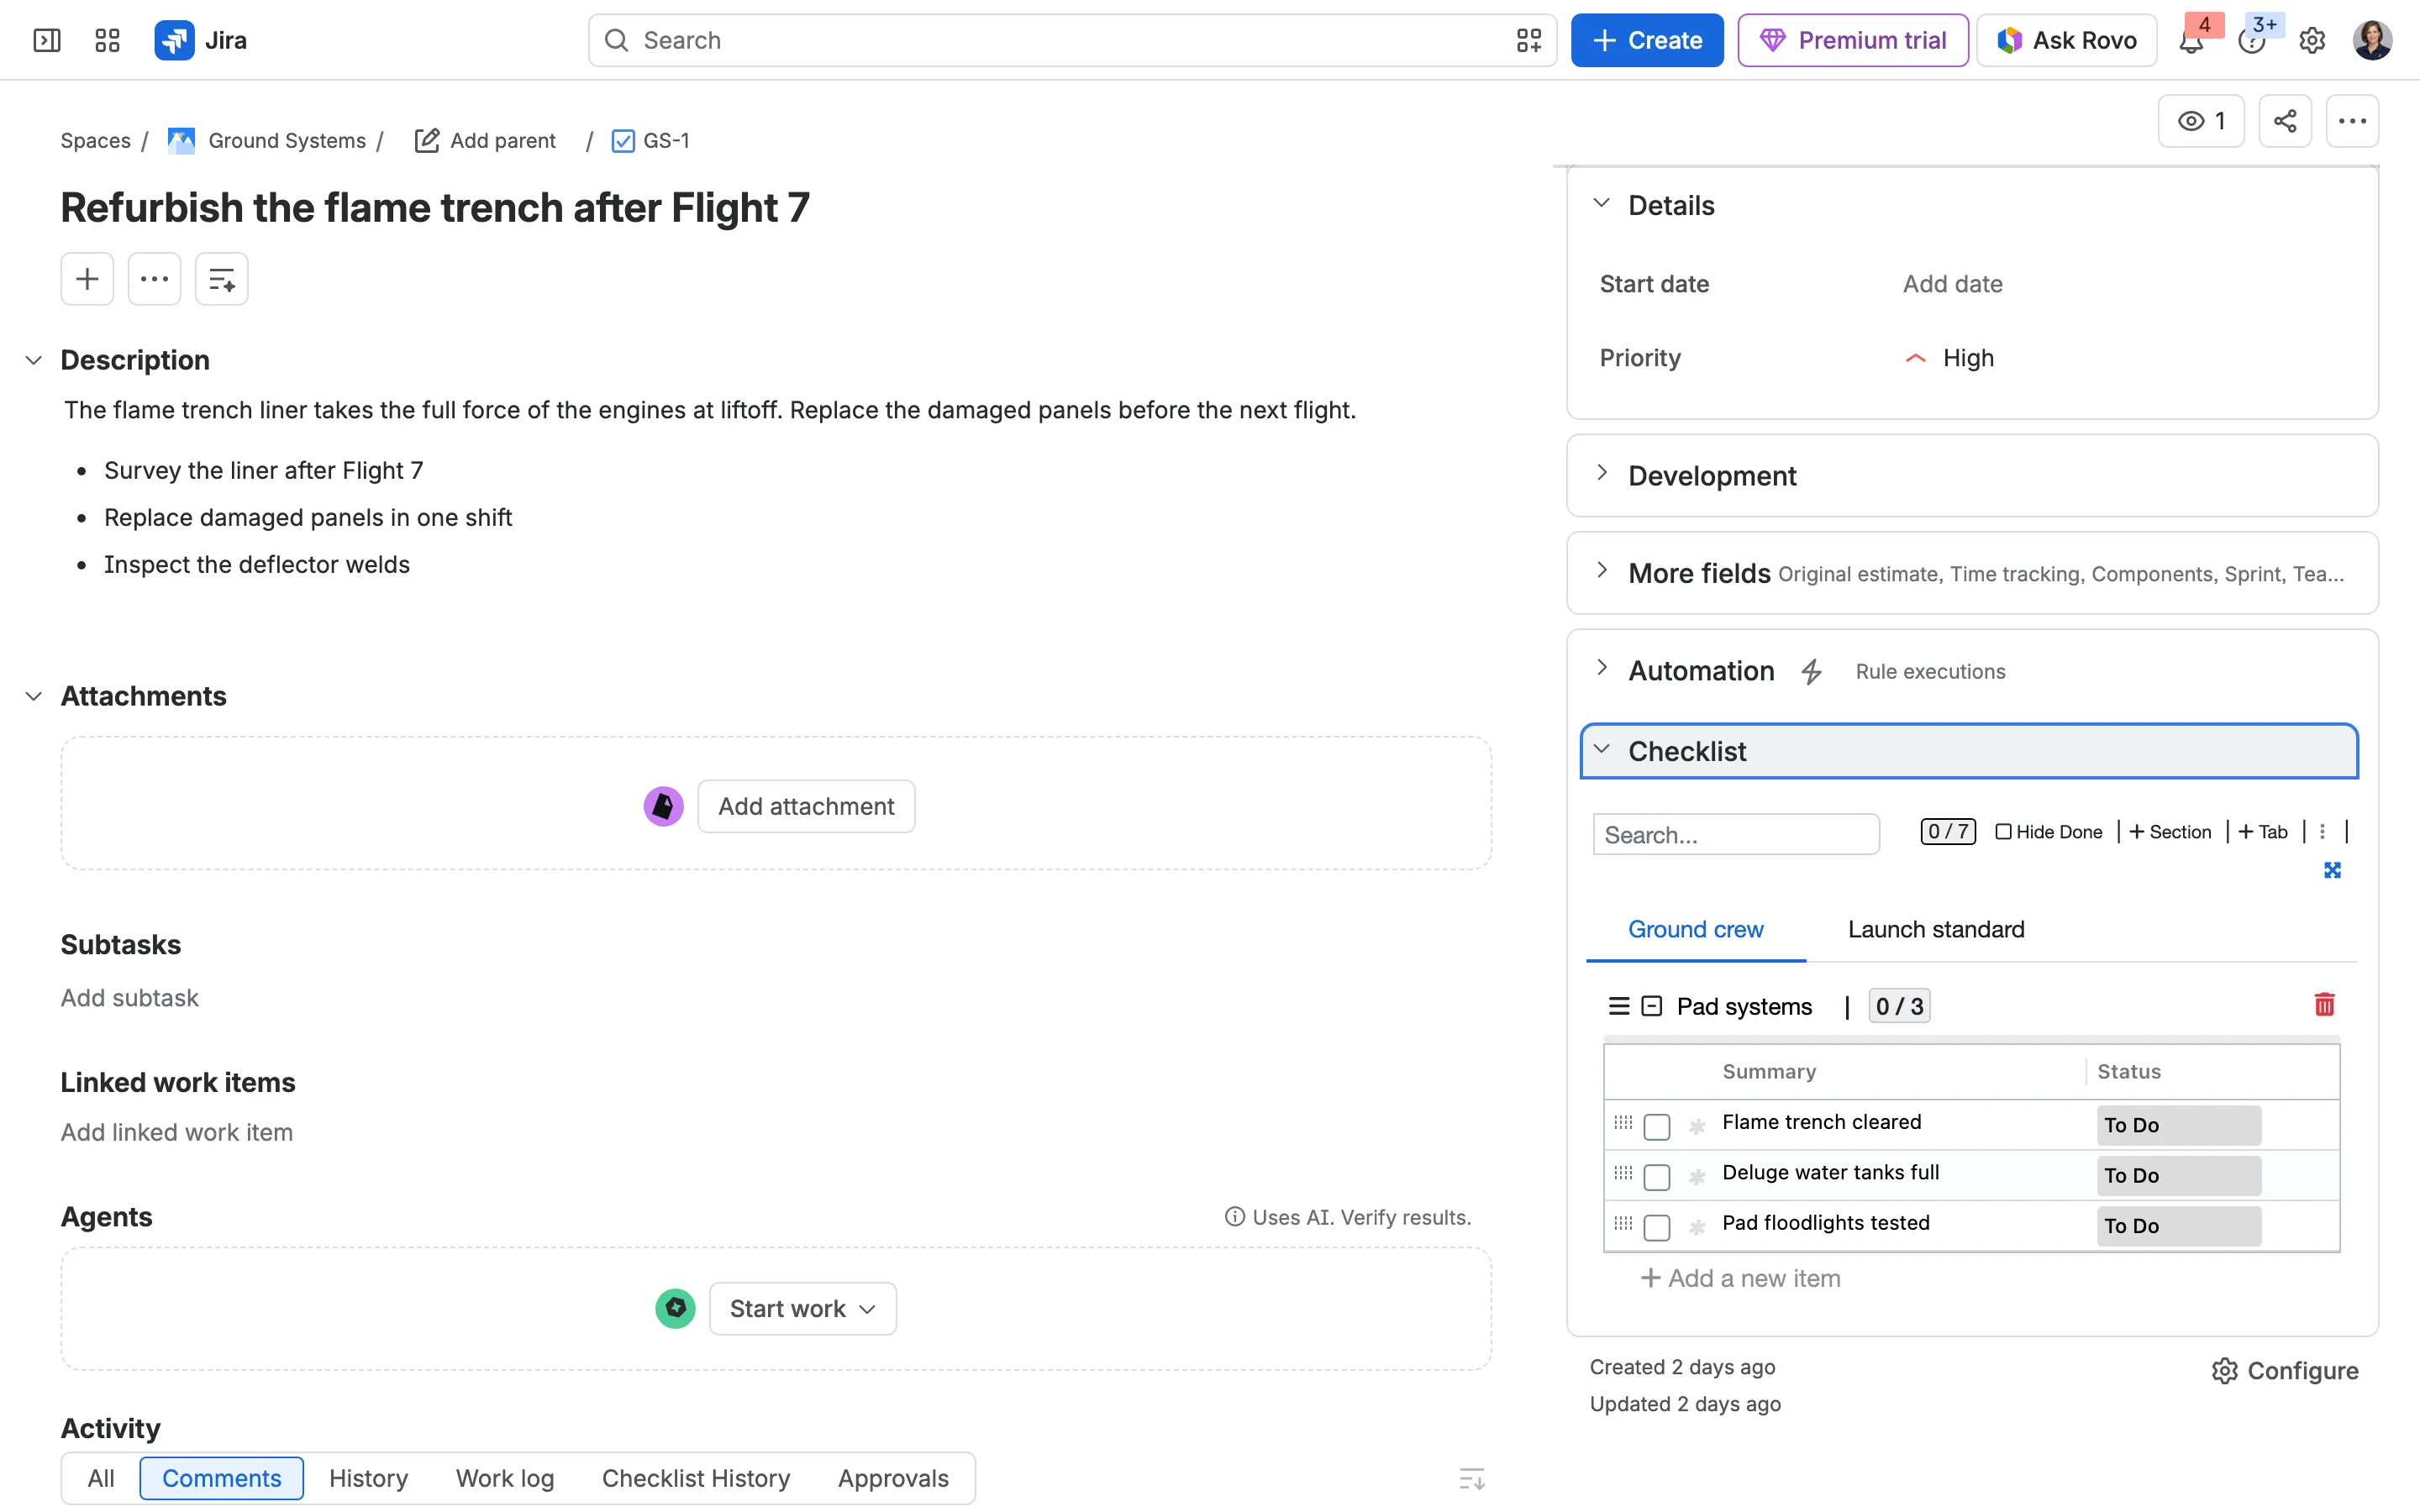The image size is (2420, 1512).
Task: Click the Add attachment button
Action: coord(806,806)
